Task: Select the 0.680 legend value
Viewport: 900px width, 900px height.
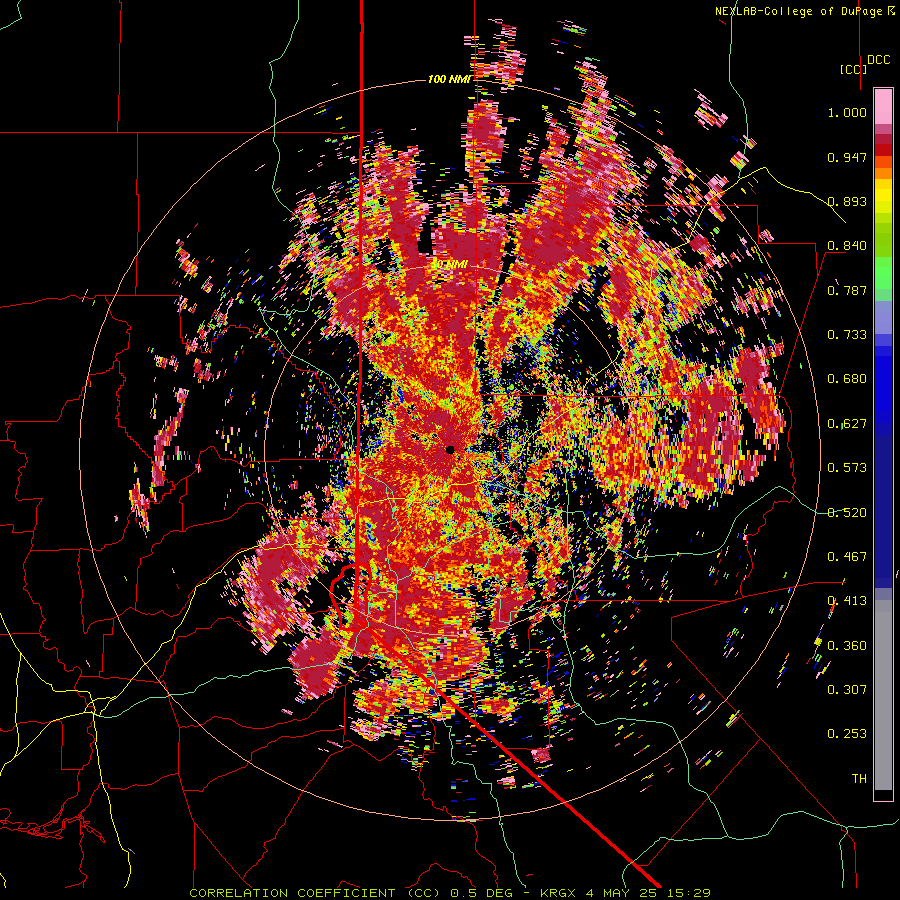Action: pyautogui.click(x=847, y=379)
